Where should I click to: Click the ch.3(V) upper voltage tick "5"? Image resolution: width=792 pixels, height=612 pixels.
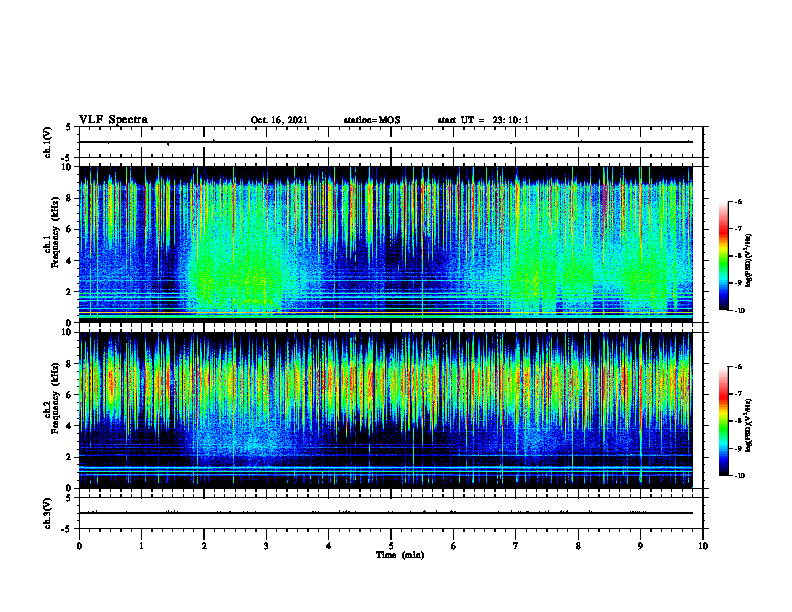[x=69, y=498]
